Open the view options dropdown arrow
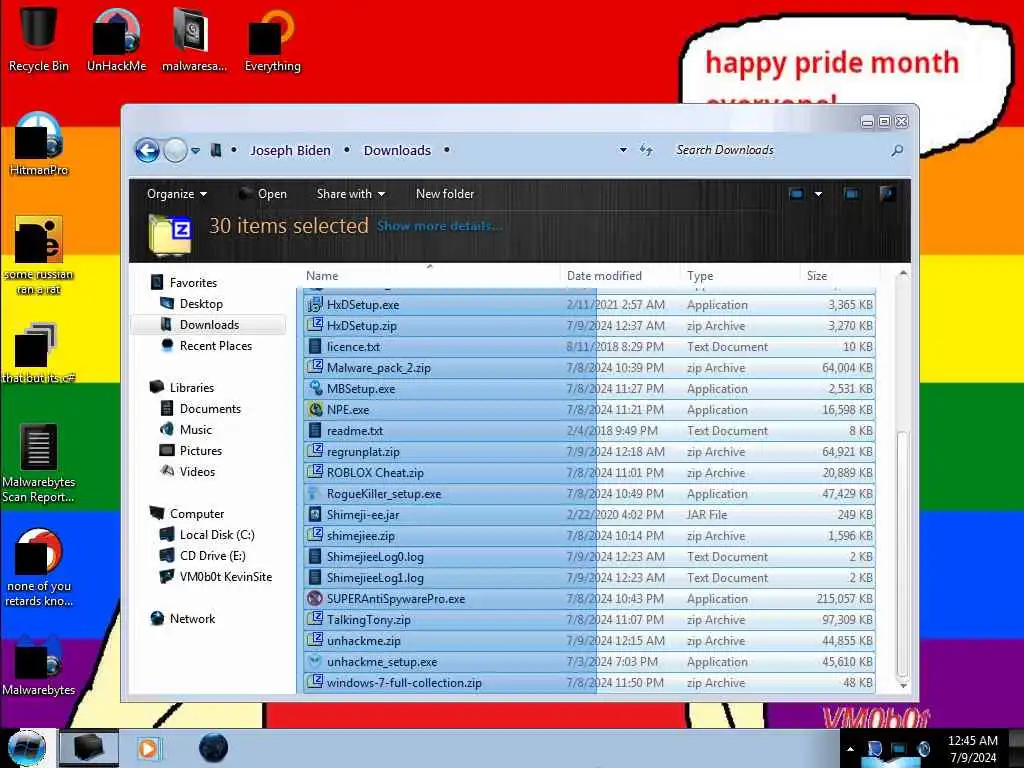 coord(818,194)
